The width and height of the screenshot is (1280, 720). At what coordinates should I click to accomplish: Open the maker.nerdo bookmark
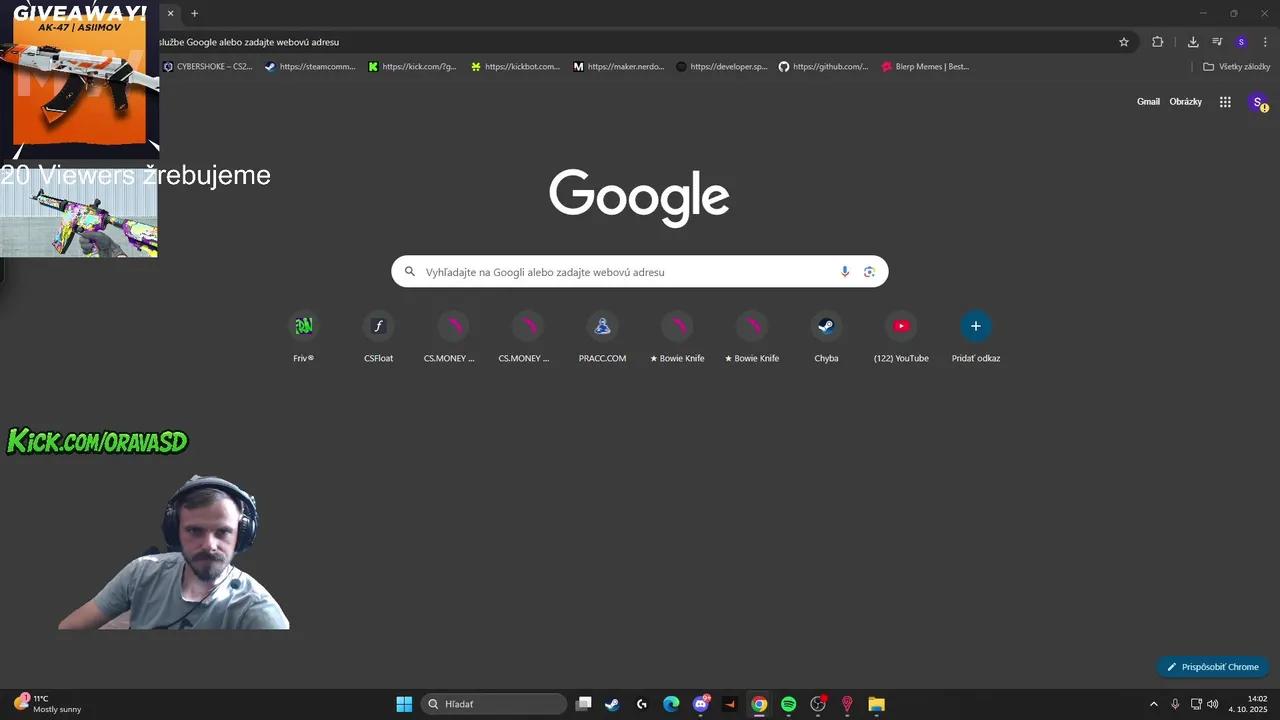(x=619, y=67)
